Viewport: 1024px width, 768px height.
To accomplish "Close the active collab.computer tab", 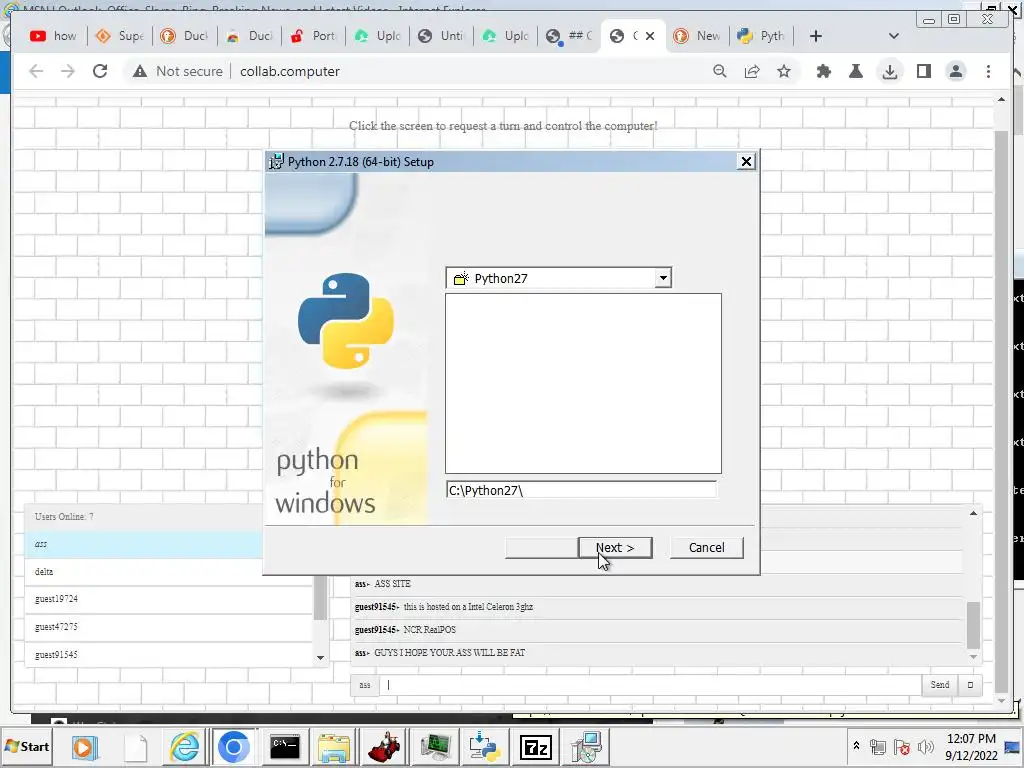I will [650, 36].
